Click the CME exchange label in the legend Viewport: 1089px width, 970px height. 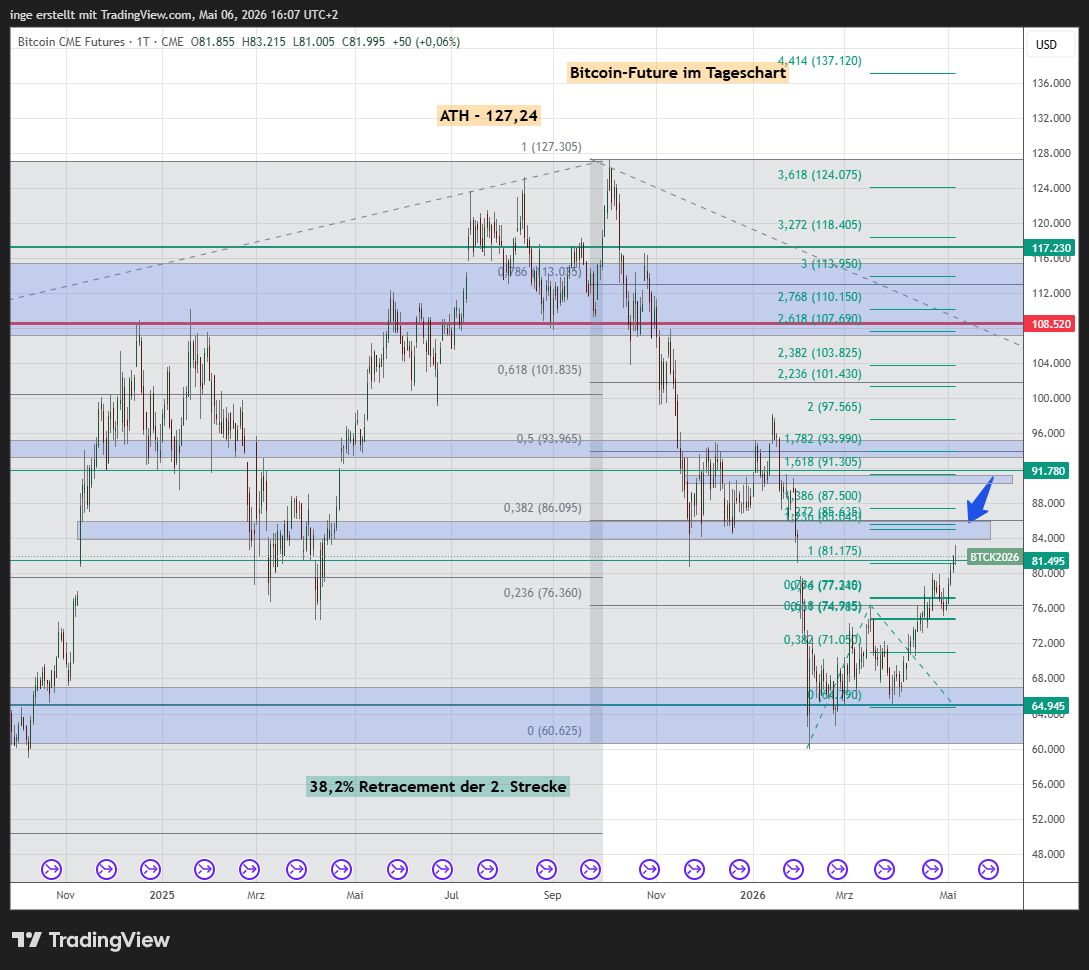172,42
